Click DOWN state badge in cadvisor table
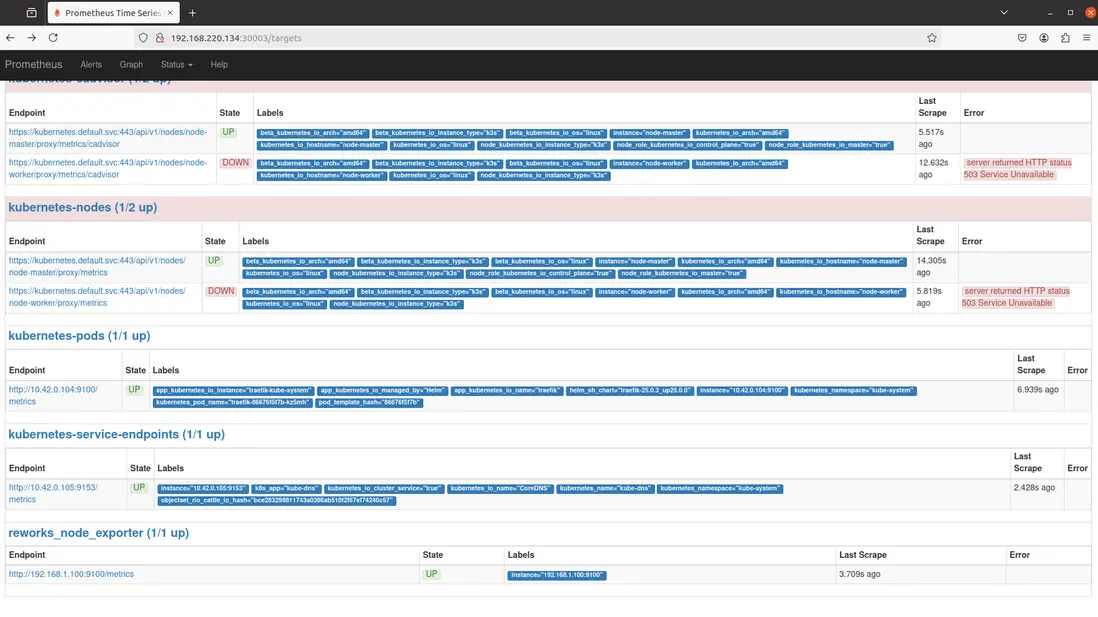The height and width of the screenshot is (617, 1098). [235, 162]
